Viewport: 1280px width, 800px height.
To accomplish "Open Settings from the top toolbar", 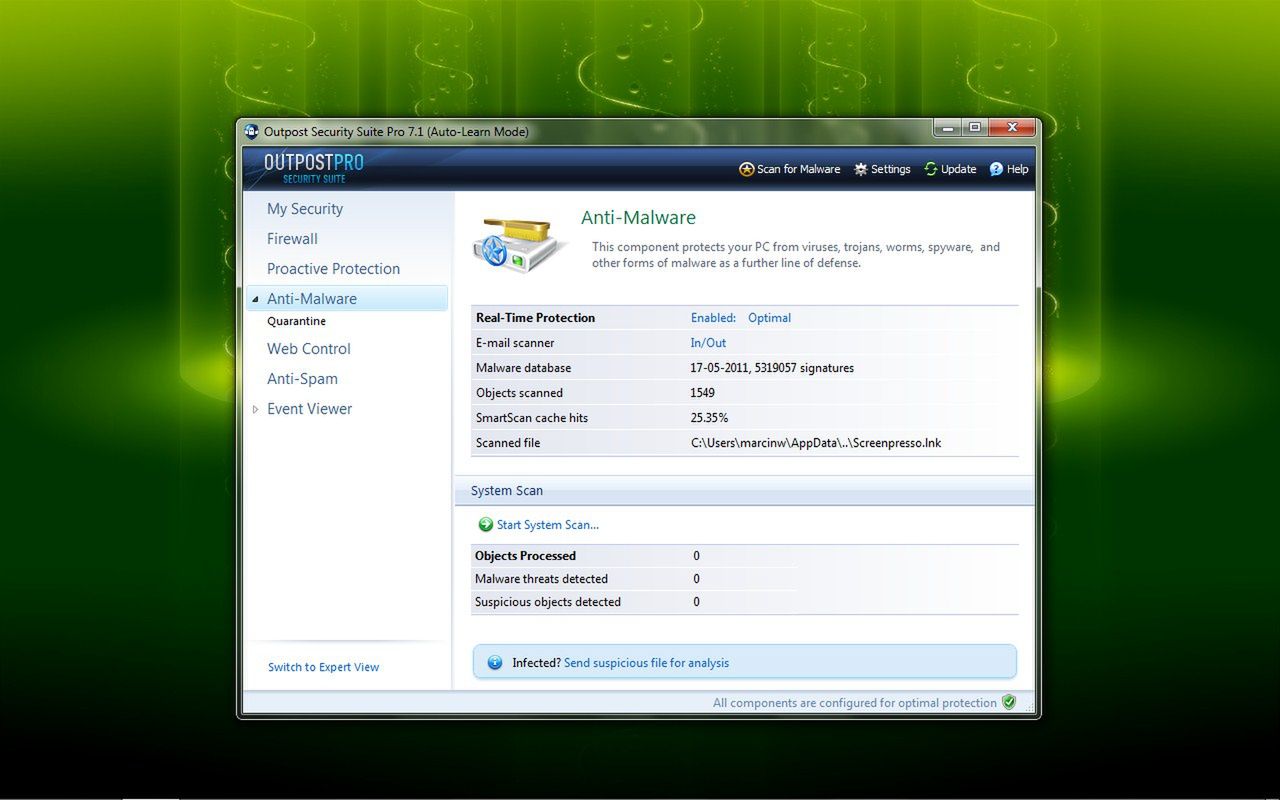I will [x=890, y=169].
